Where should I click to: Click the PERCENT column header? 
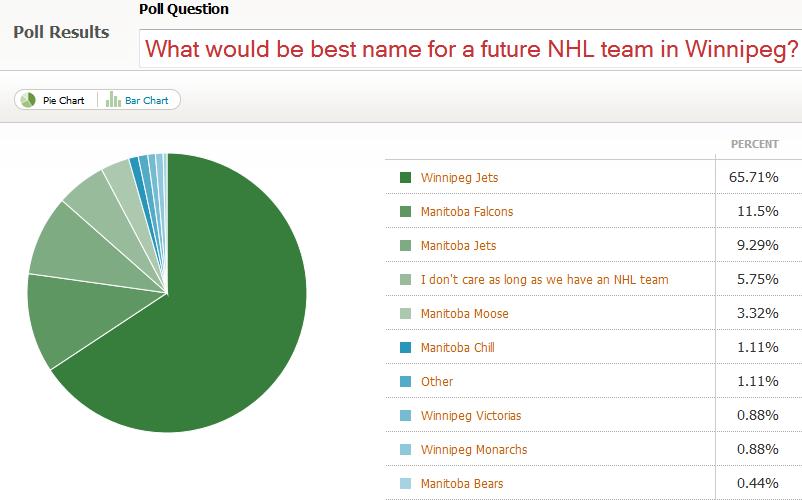click(x=754, y=144)
